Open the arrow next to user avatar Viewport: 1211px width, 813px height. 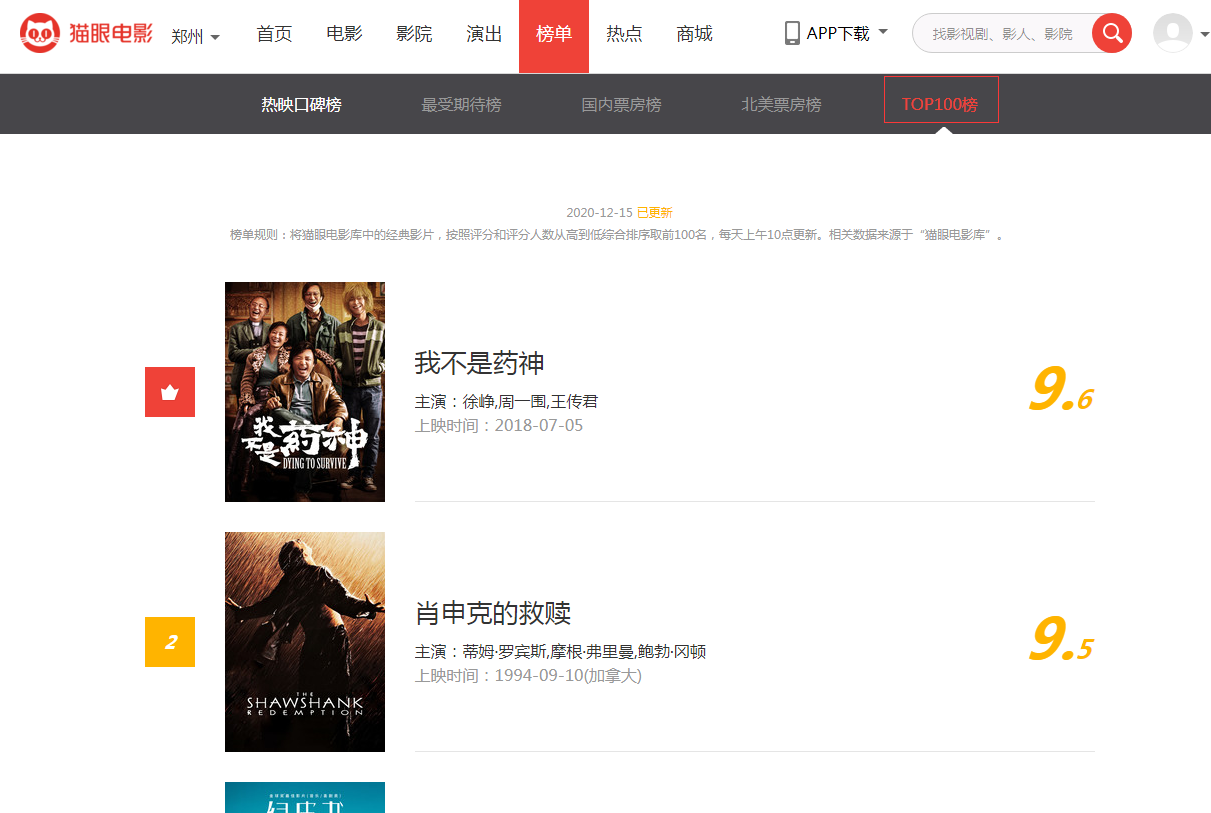click(x=1203, y=34)
